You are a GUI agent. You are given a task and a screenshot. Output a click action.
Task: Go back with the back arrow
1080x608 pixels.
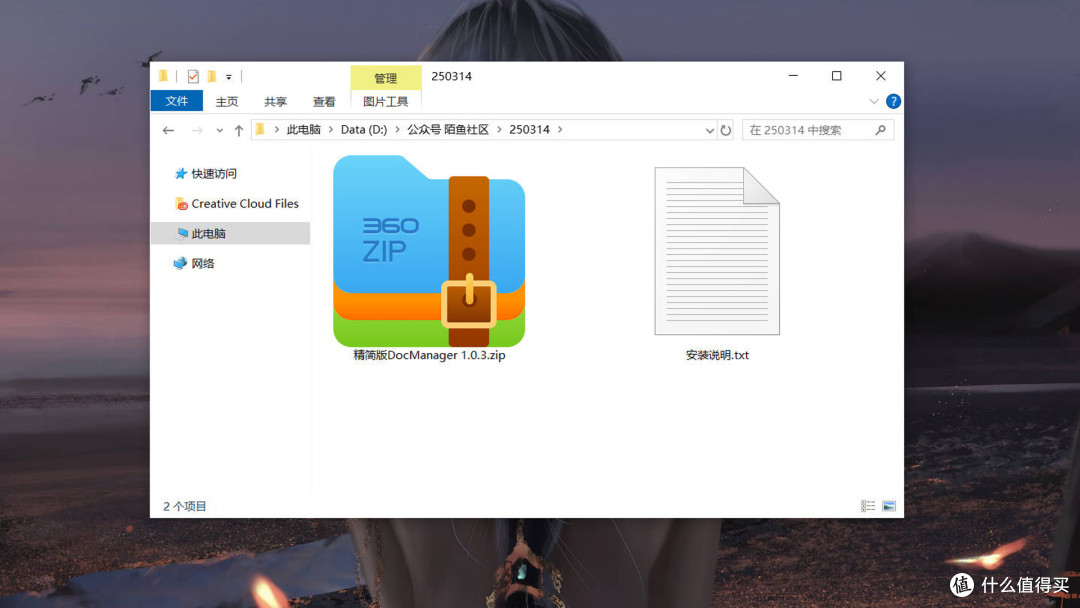168,130
